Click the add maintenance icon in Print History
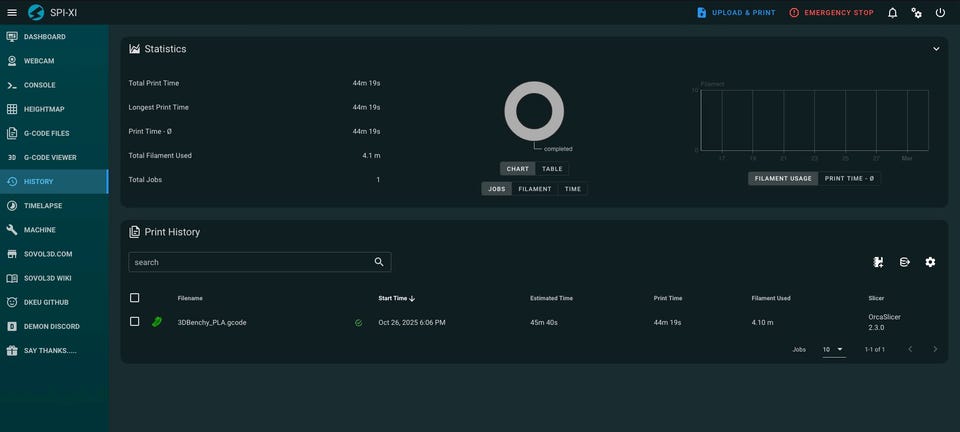This screenshot has height=432, width=960. [x=878, y=262]
